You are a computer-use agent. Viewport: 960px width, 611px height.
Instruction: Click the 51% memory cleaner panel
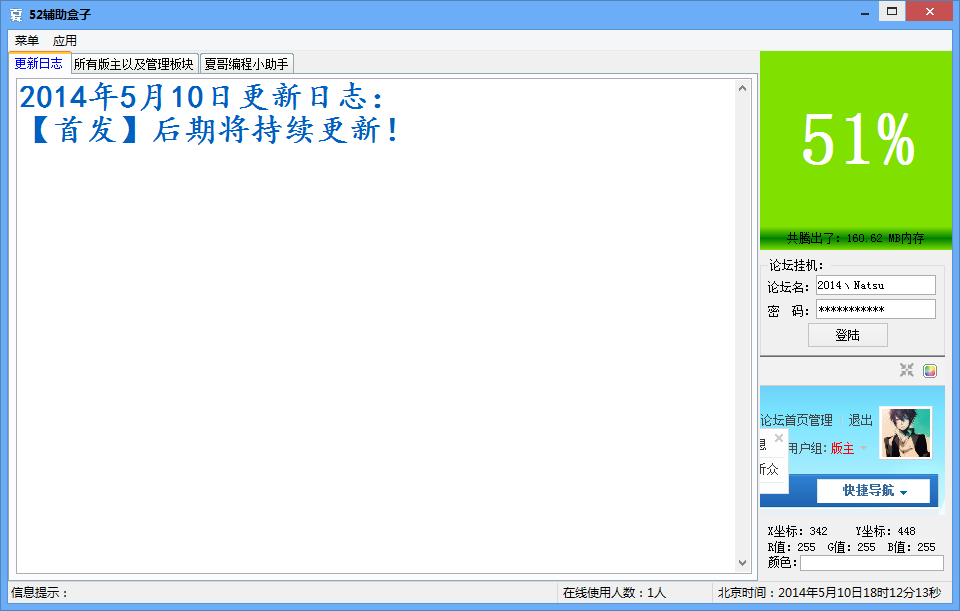click(856, 140)
